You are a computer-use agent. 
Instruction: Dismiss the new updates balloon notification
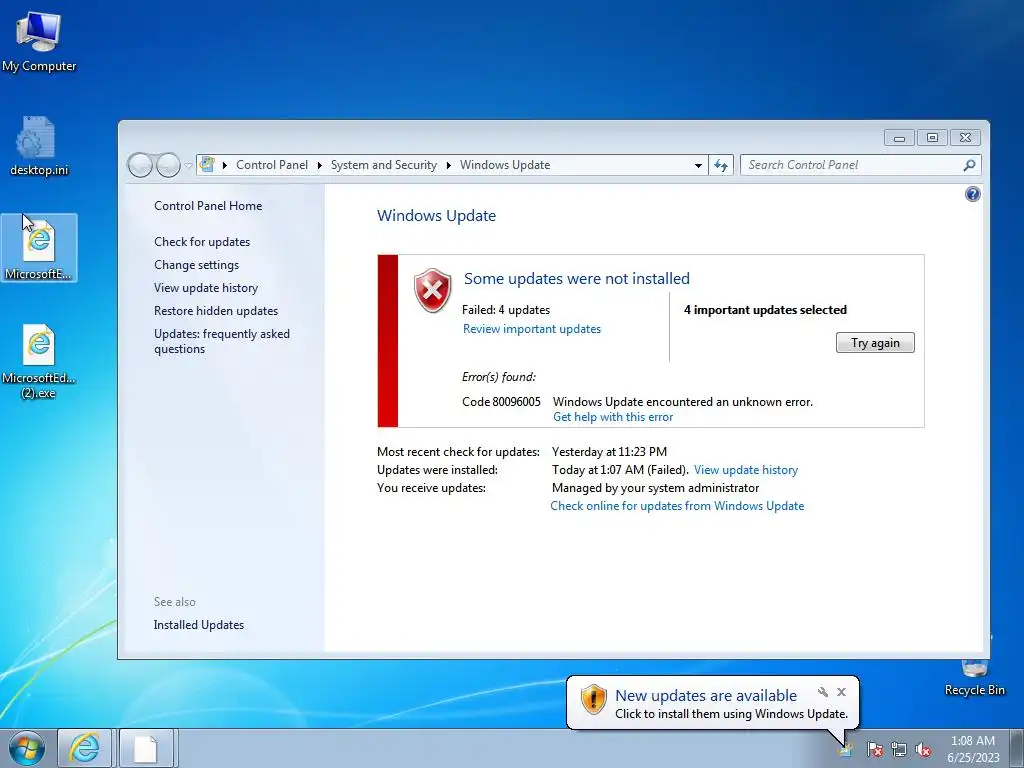[x=841, y=692]
